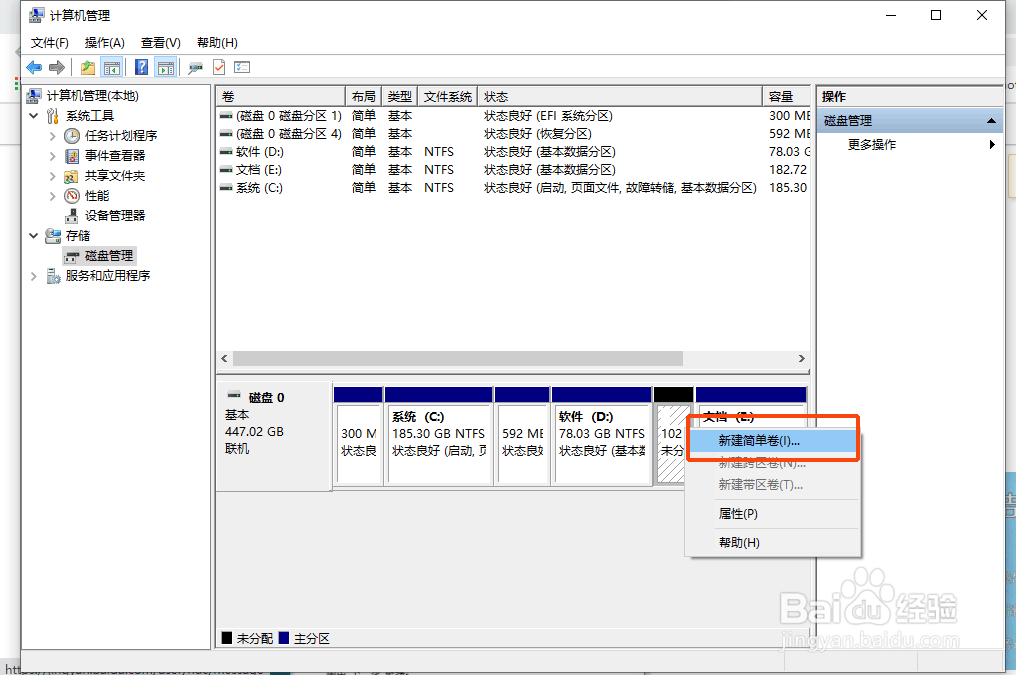Click the System Tools wrench icon
Screen dimensions: 1016x675
tap(53, 116)
